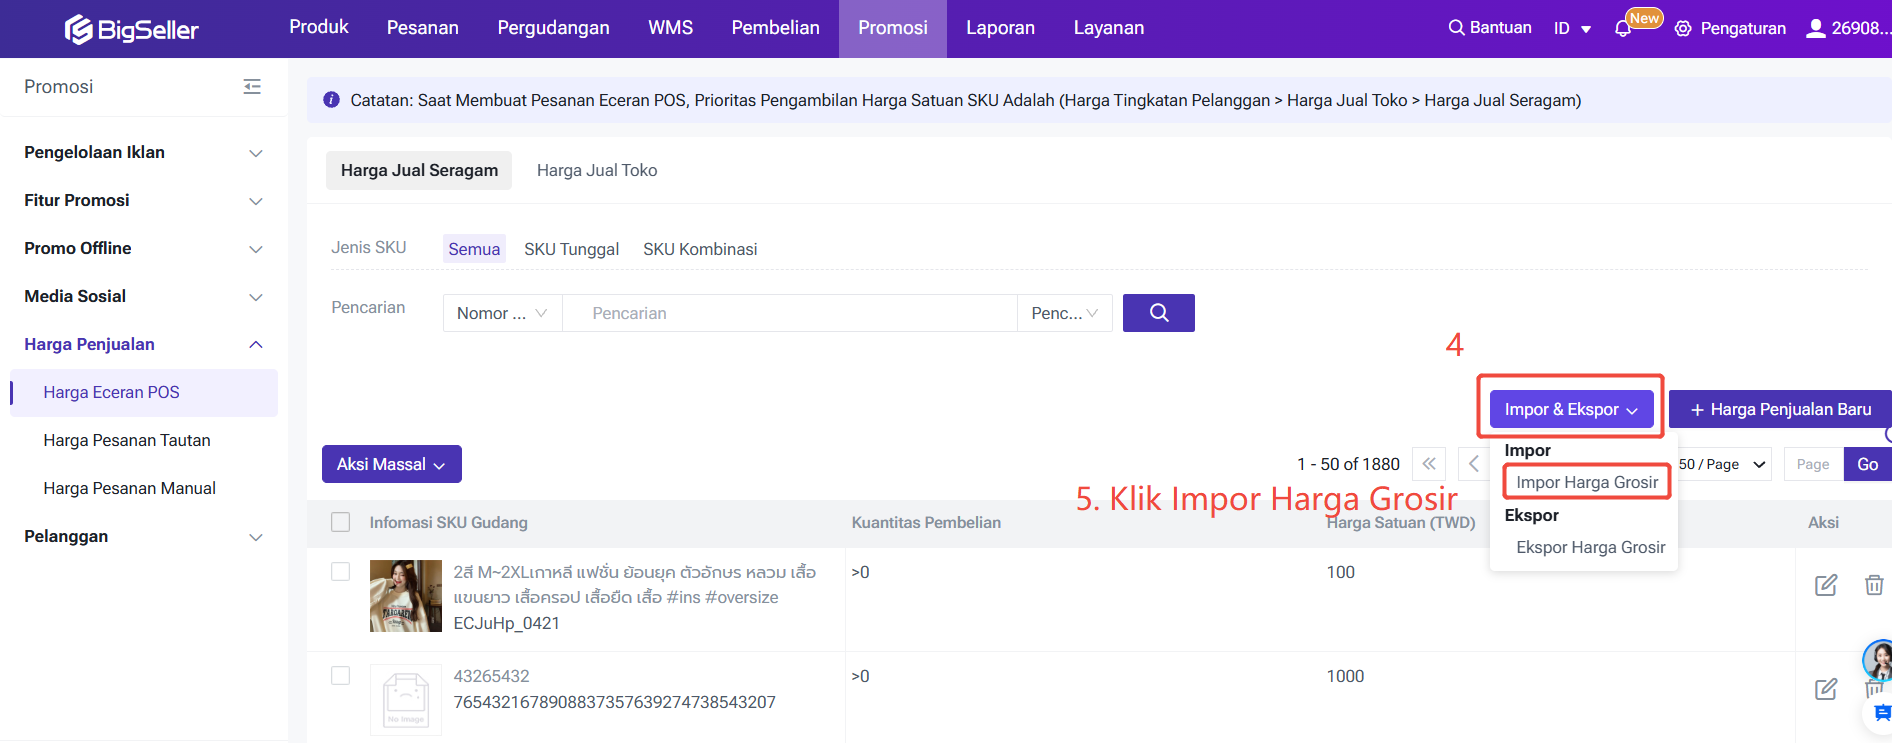
Task: Edit the 43265432 SKU row
Action: click(1825, 689)
